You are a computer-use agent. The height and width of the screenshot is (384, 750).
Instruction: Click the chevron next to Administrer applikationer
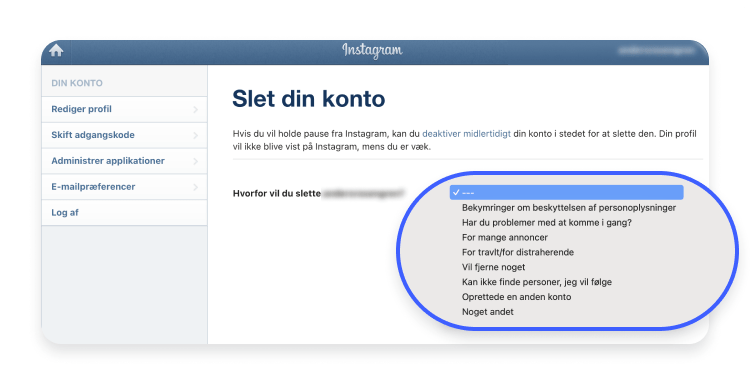pyautogui.click(x=196, y=161)
